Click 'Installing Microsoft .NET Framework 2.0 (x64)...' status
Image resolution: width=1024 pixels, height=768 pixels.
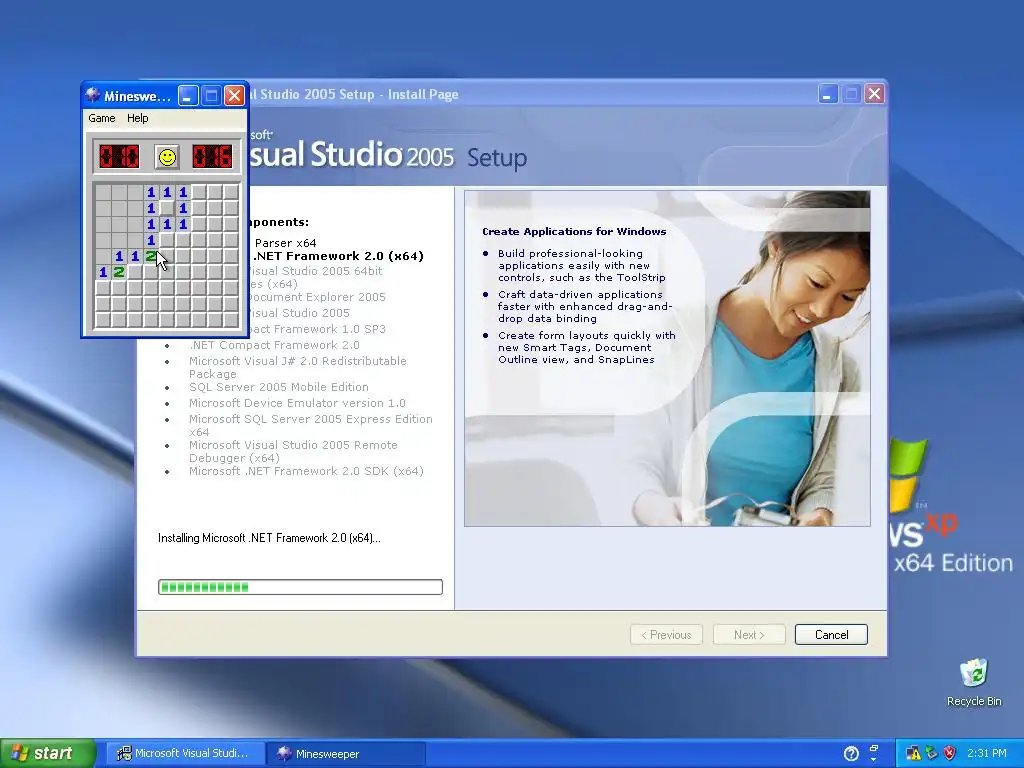tap(269, 538)
